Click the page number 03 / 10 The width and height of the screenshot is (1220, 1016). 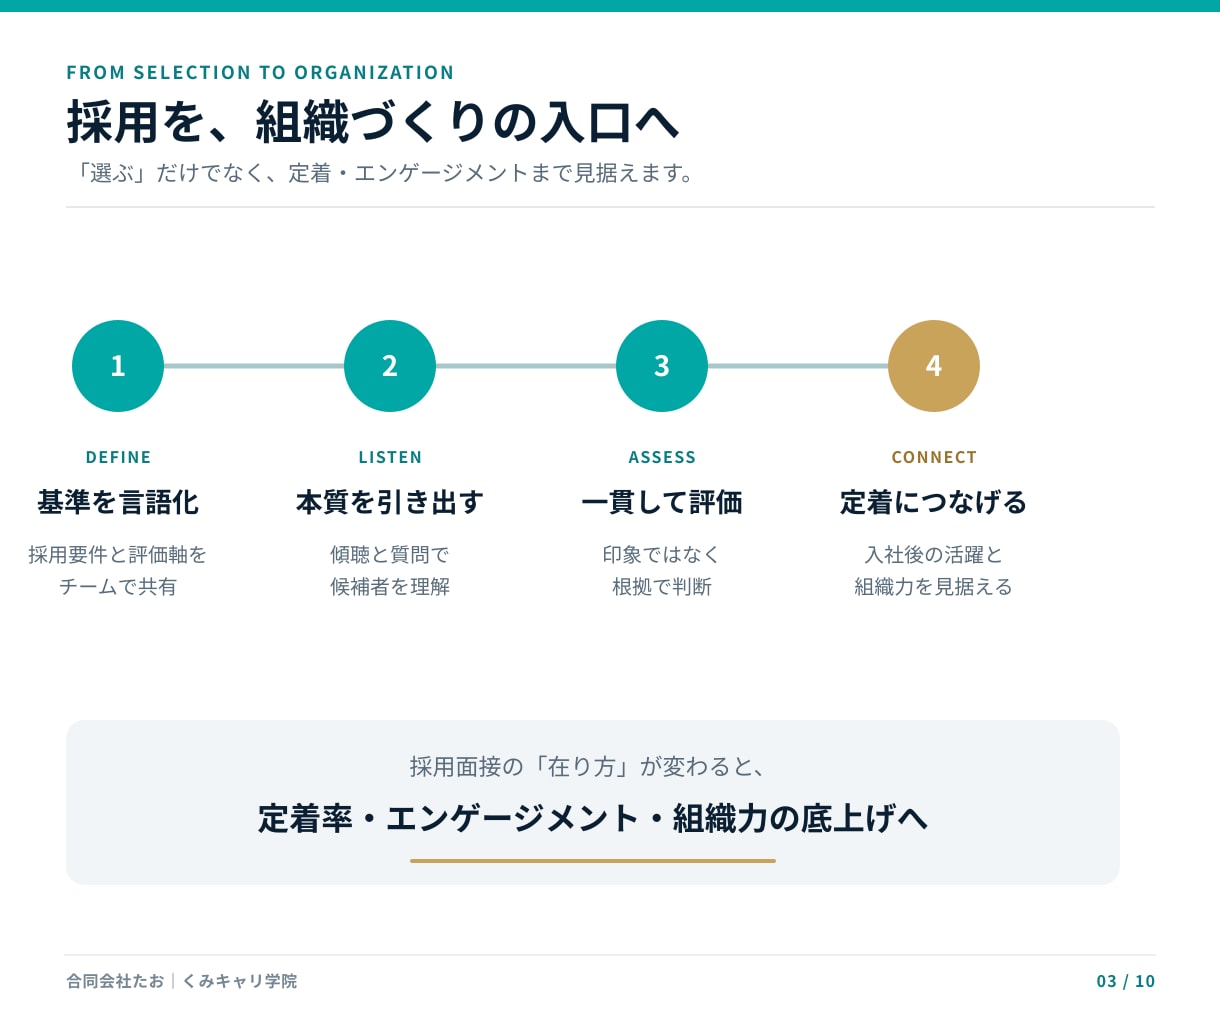(x=1126, y=981)
